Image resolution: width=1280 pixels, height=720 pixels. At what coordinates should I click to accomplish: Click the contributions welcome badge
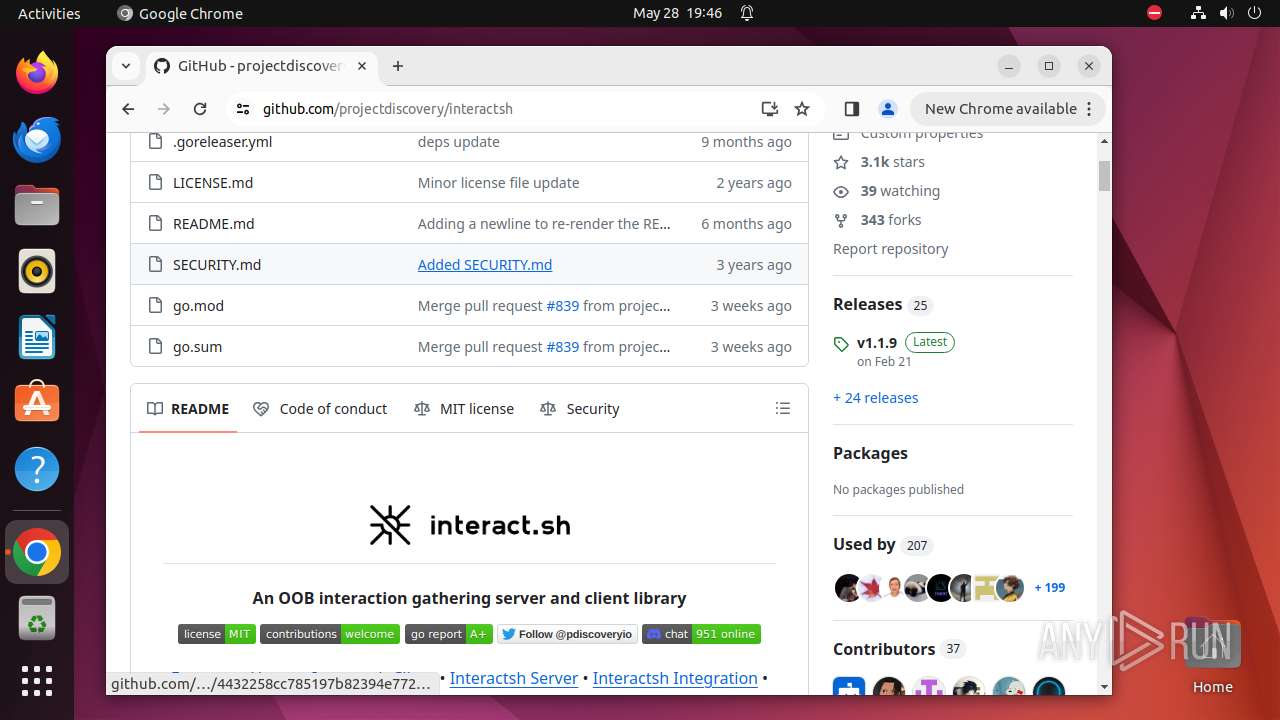pyautogui.click(x=330, y=634)
